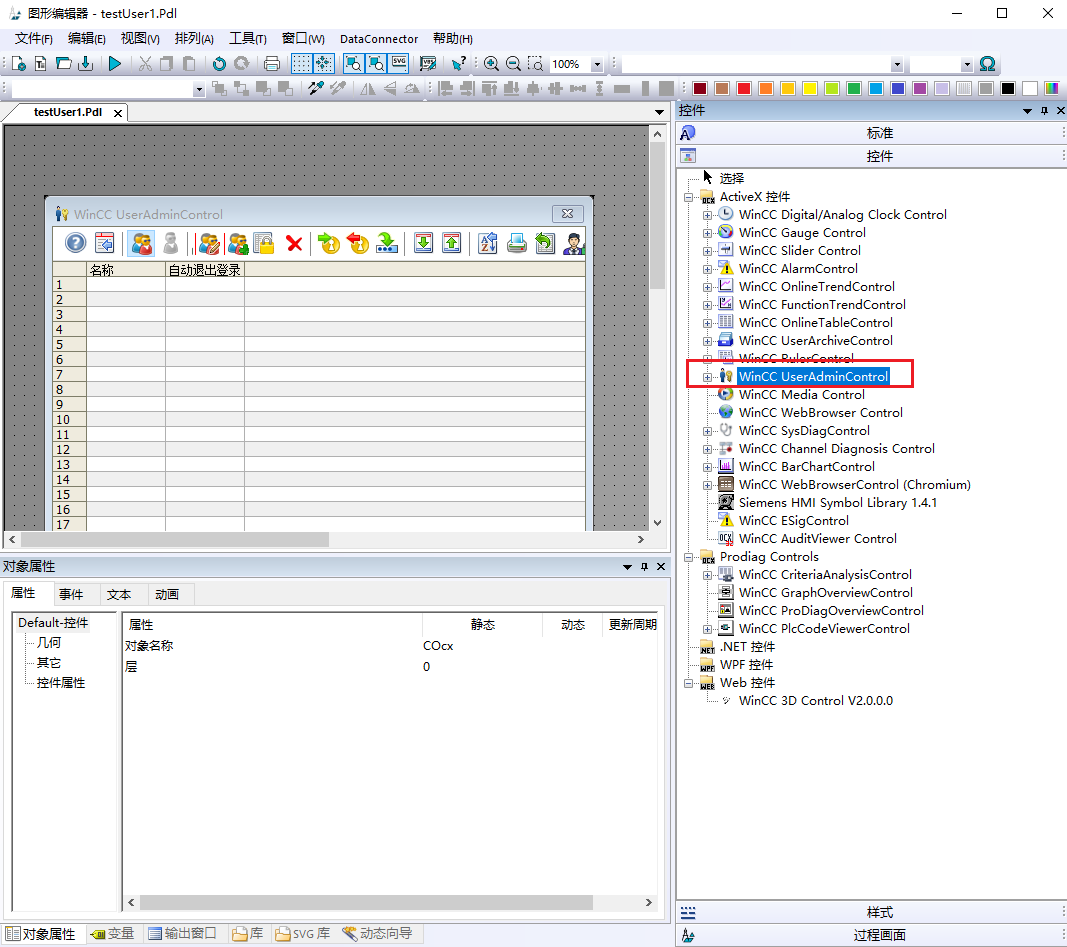Click the runtime play button in toolbar
This screenshot has width=1067, height=947.
115,64
